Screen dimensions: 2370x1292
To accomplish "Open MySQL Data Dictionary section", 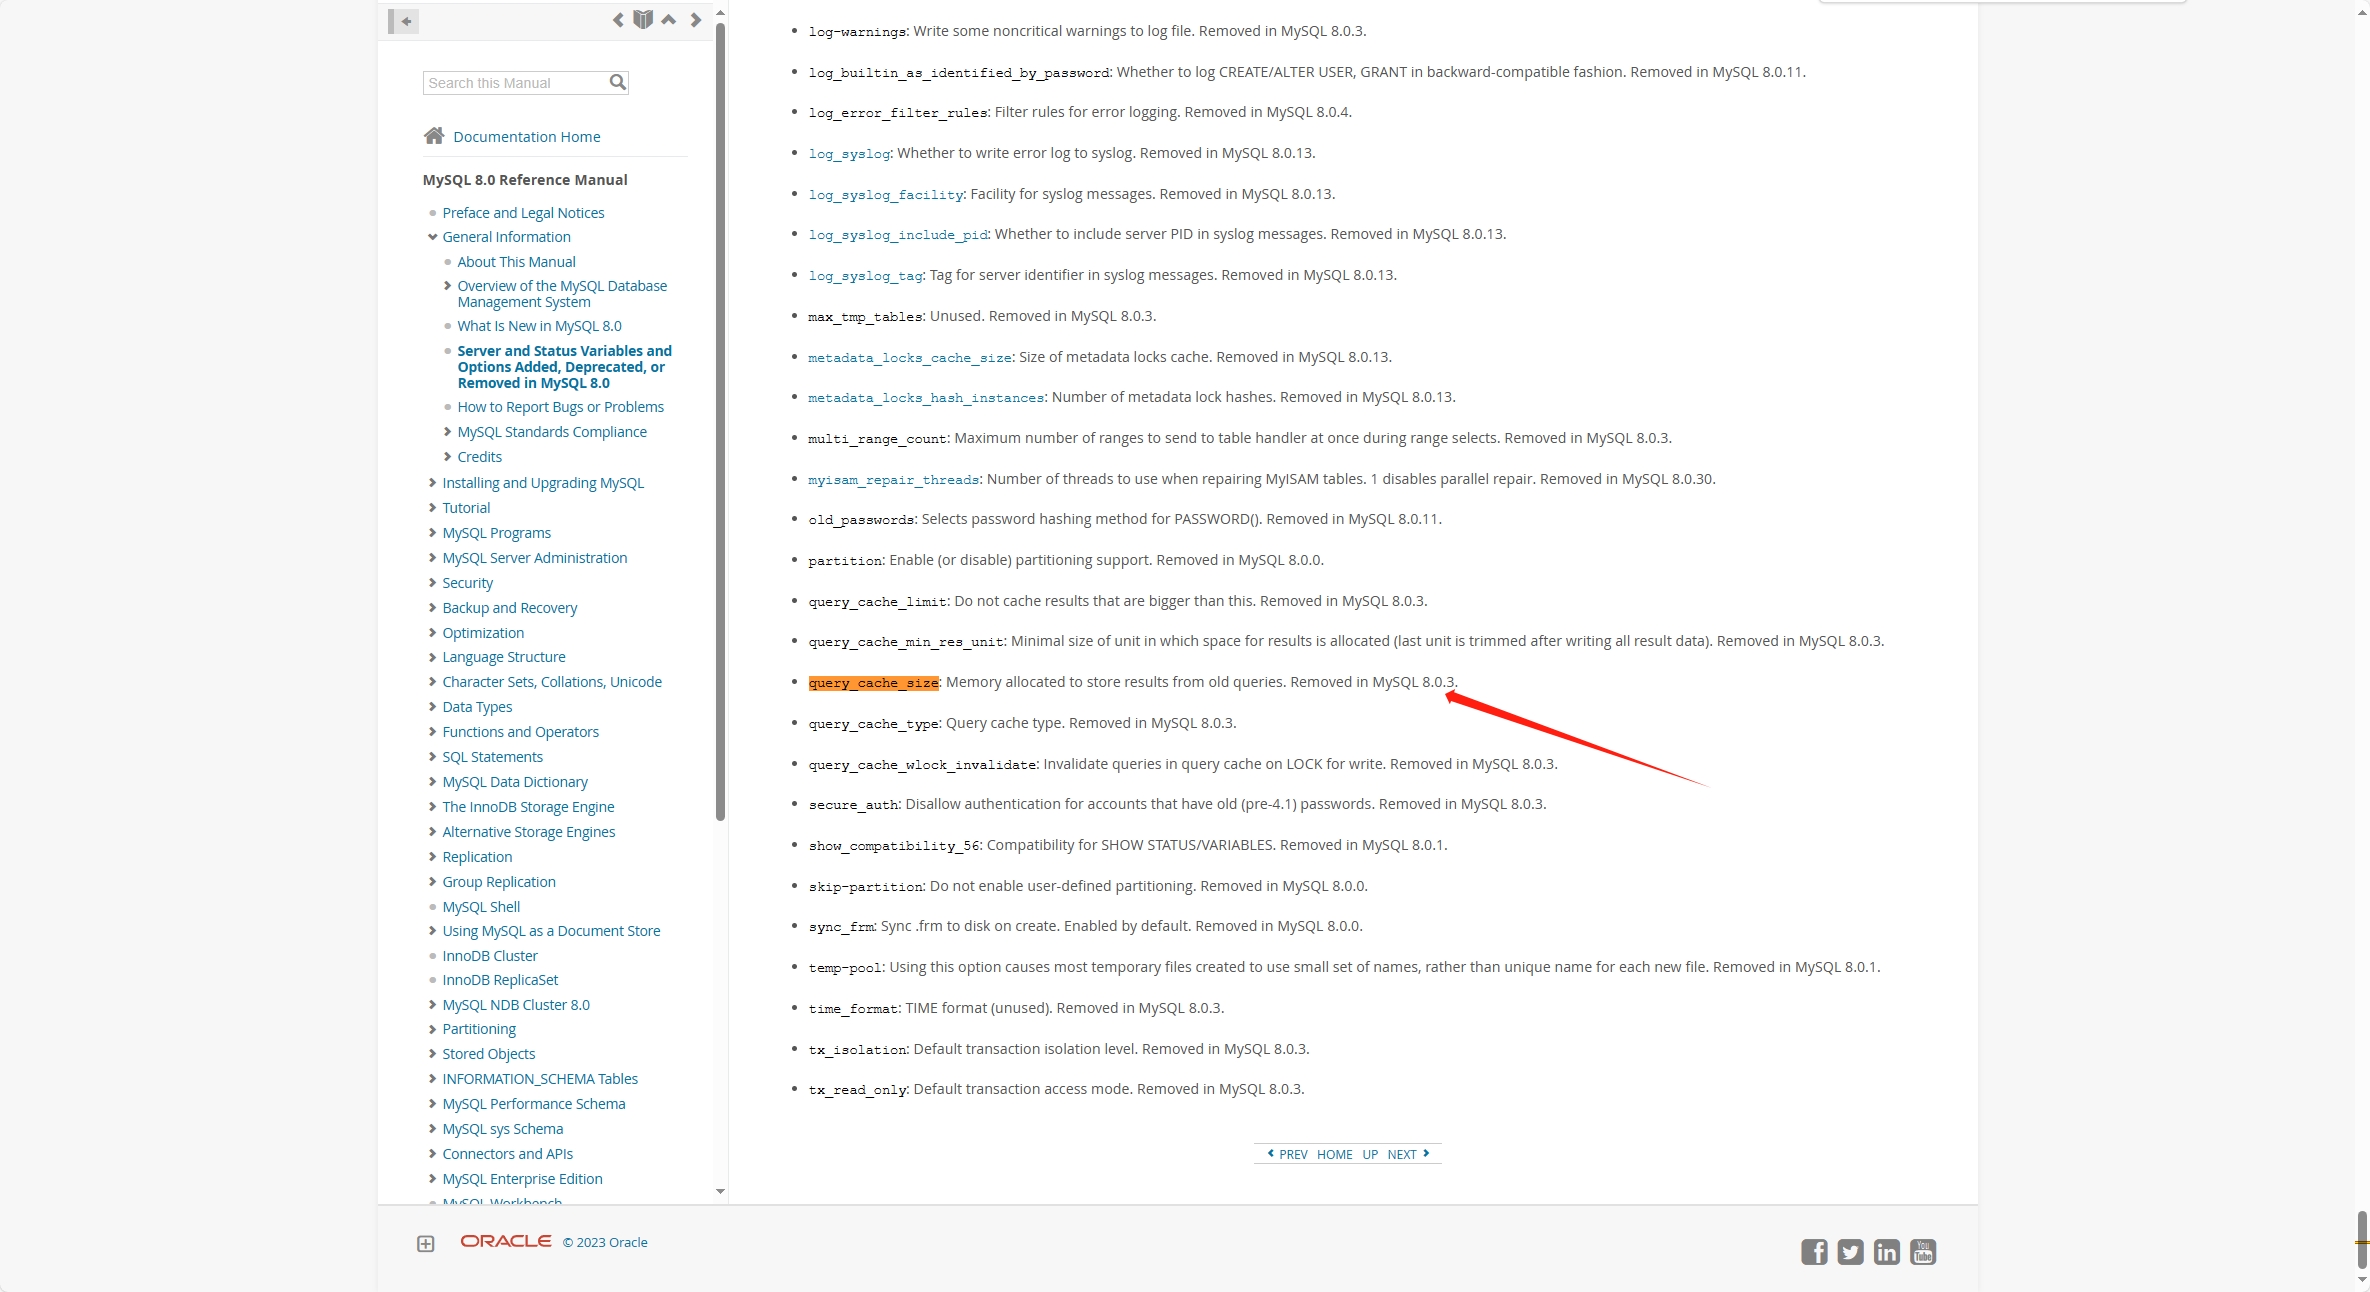I will click(515, 782).
